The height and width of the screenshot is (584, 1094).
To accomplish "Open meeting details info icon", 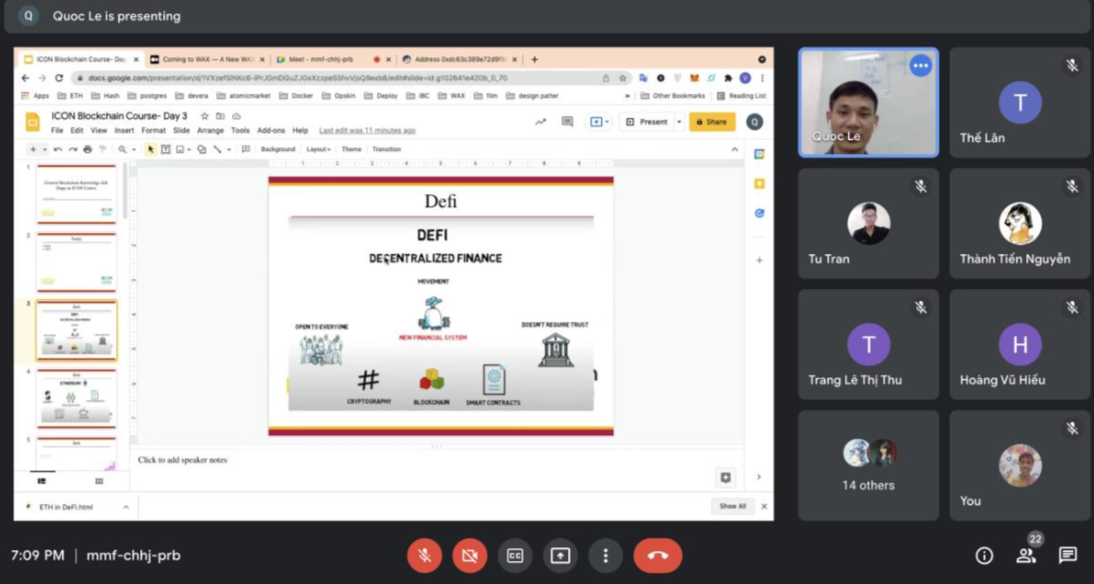I will pos(984,556).
